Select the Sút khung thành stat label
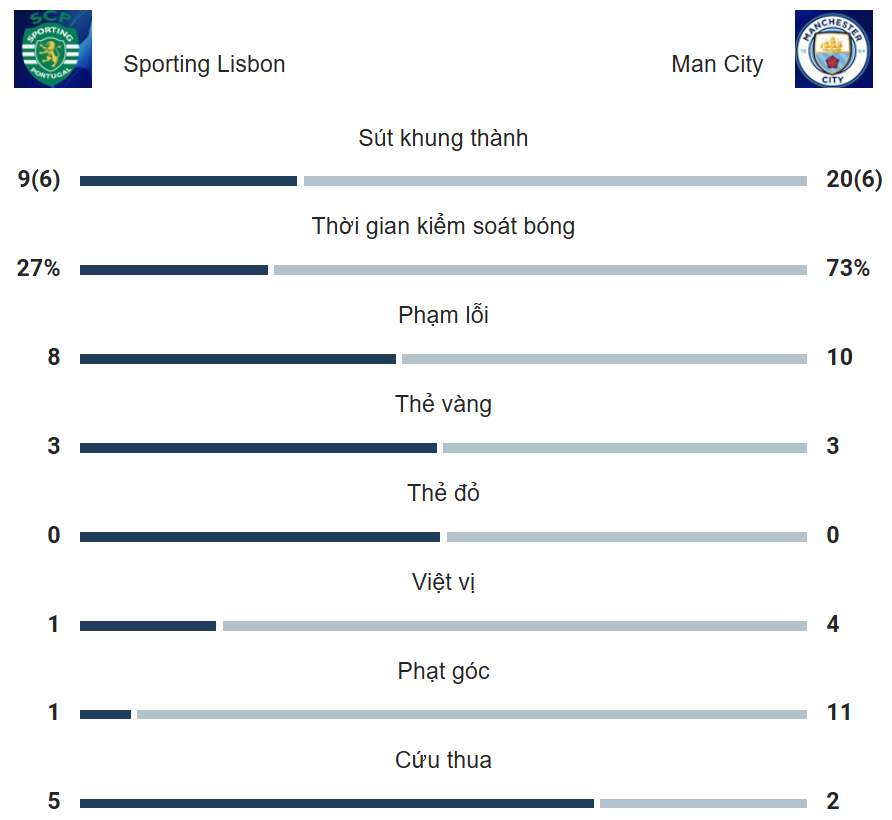892x820 pixels. pyautogui.click(x=443, y=138)
